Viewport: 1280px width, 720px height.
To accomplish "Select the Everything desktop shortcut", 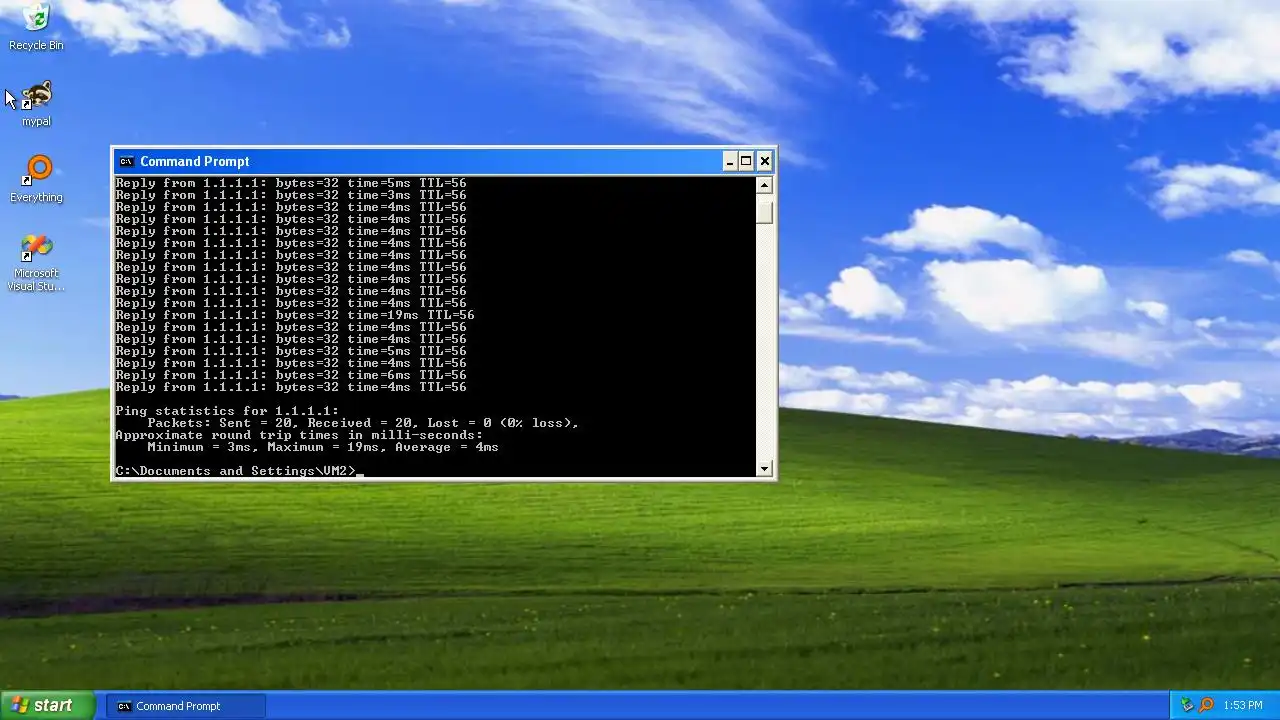I will pos(36,180).
